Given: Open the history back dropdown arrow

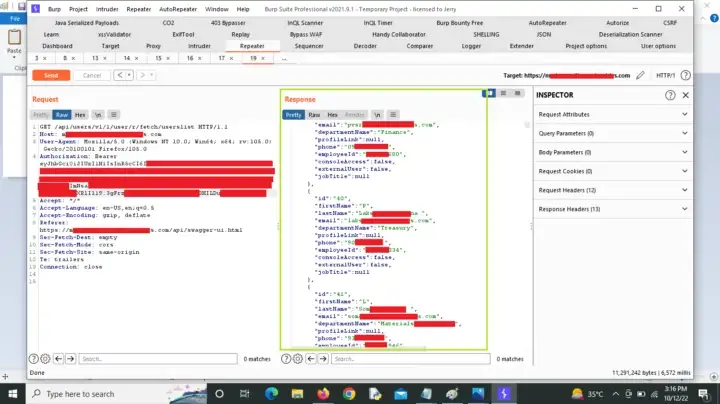Looking at the screenshot, I should pyautogui.click(x=129, y=75).
